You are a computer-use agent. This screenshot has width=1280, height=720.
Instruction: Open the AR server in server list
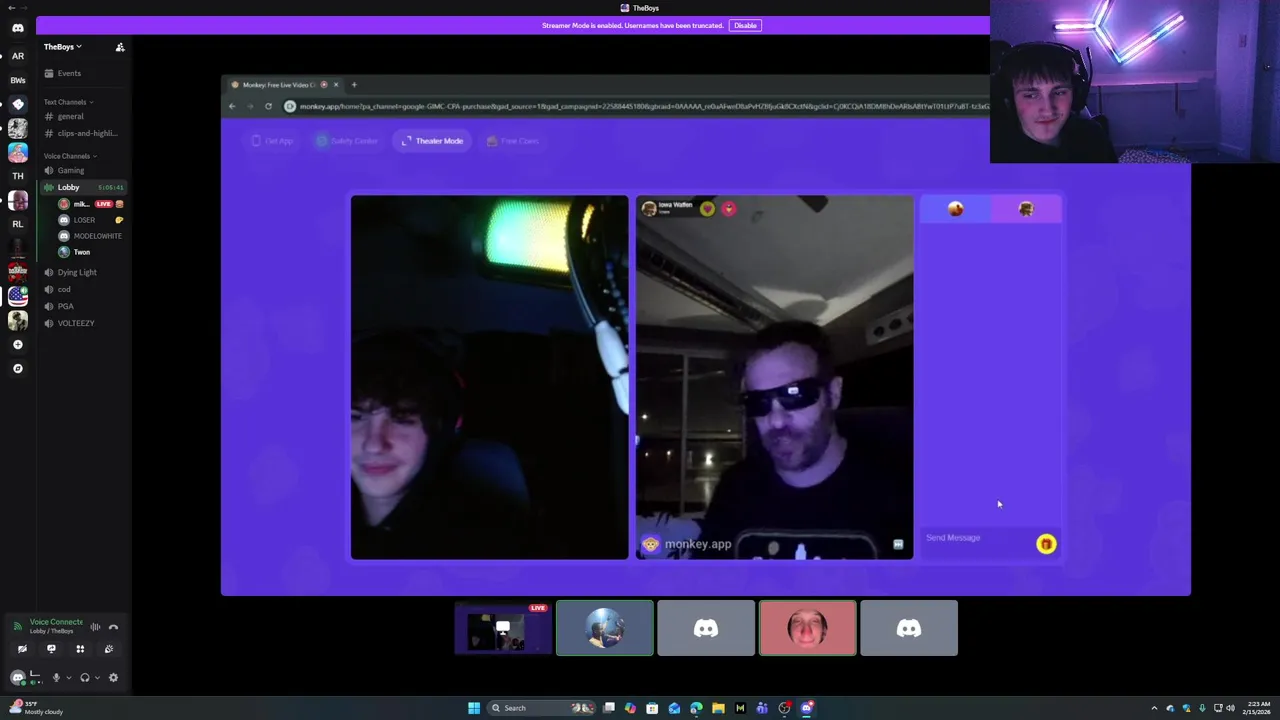(17, 56)
